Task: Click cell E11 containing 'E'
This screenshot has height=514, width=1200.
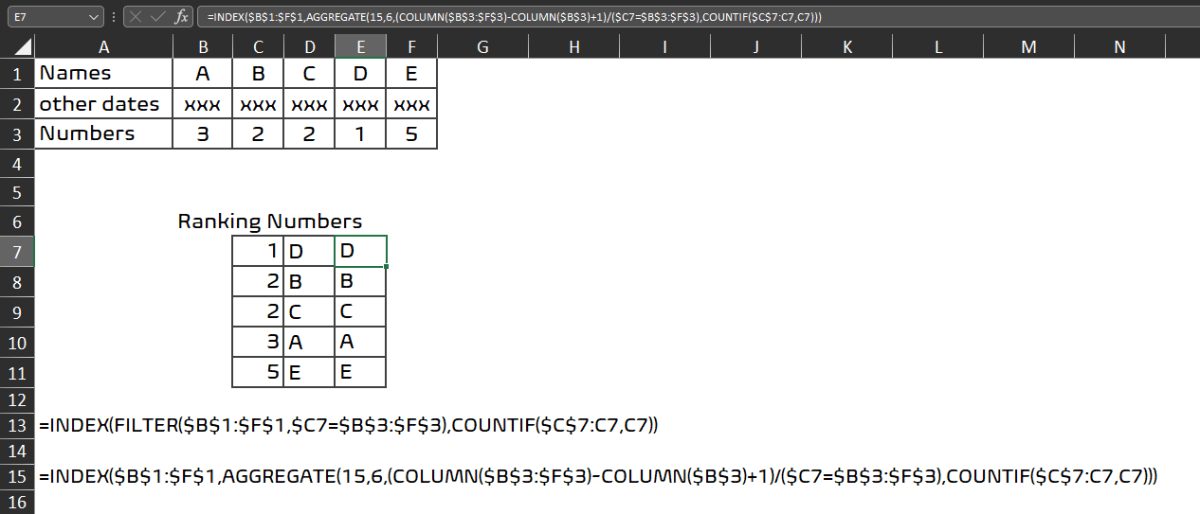Action: [361, 372]
